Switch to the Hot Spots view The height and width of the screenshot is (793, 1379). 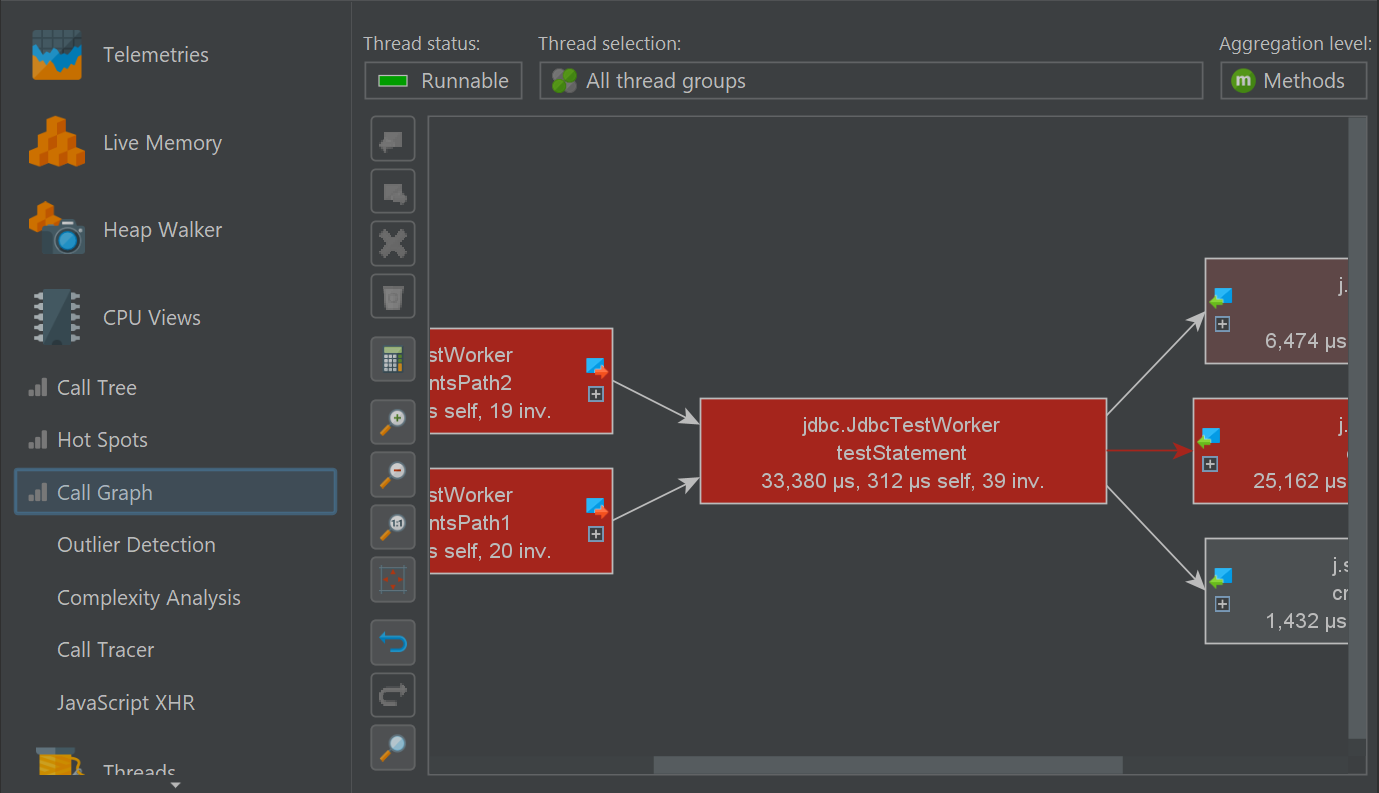pyautogui.click(x=102, y=440)
